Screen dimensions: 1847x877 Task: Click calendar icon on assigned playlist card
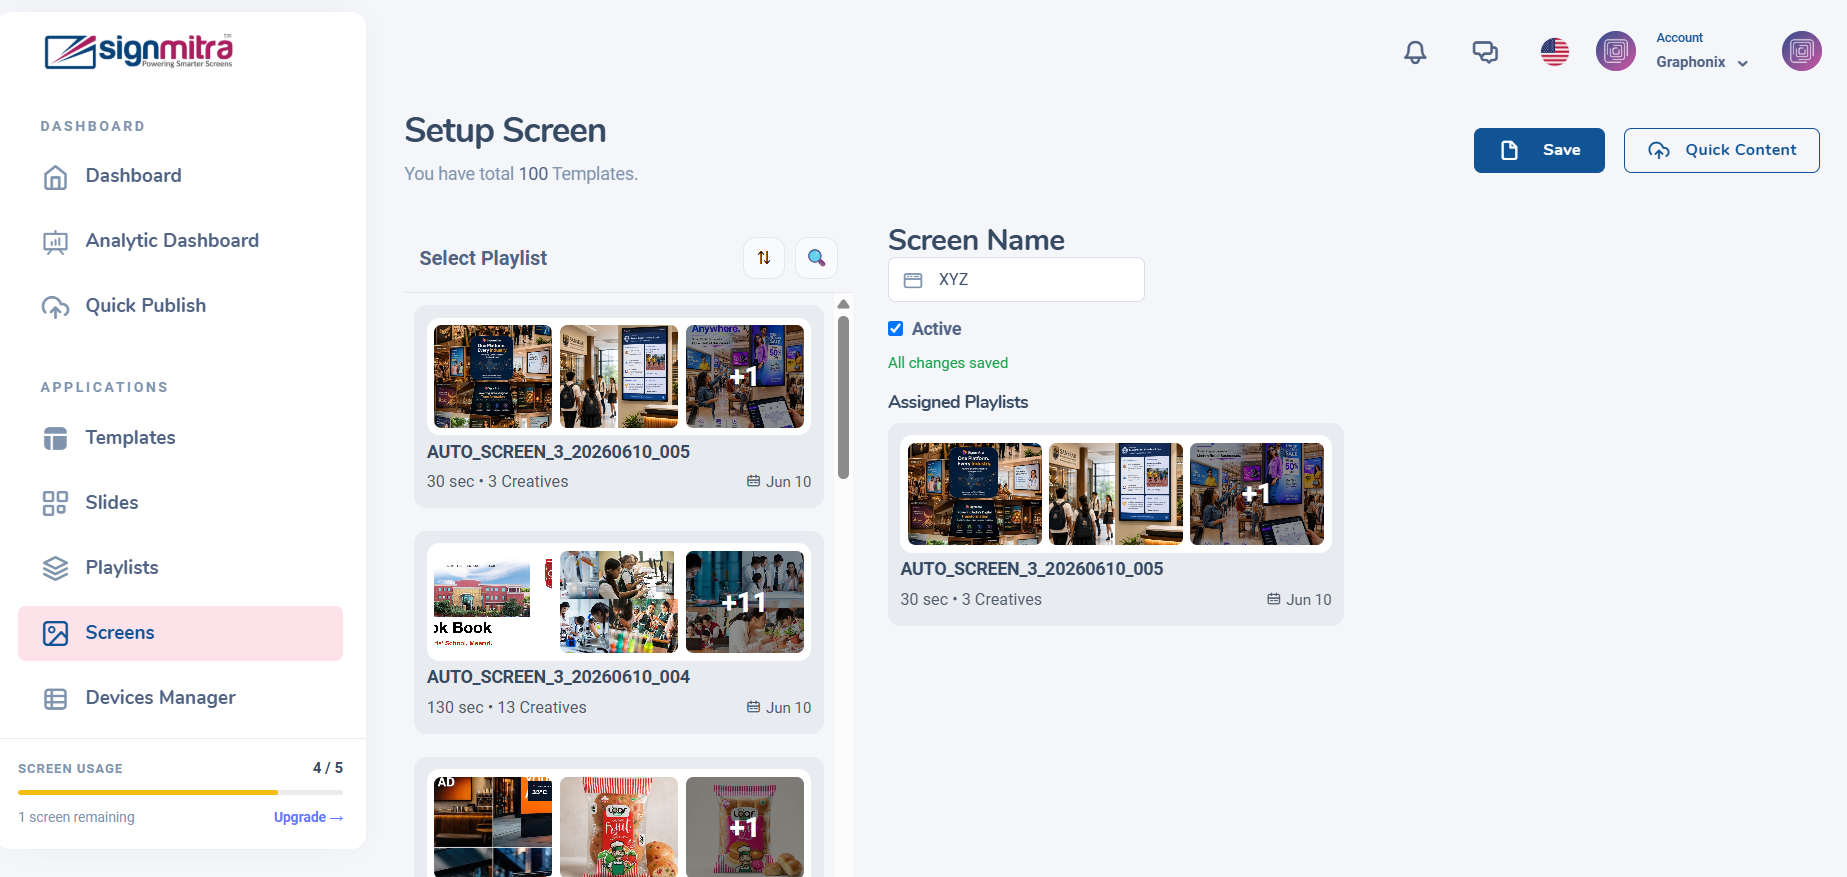point(1273,599)
